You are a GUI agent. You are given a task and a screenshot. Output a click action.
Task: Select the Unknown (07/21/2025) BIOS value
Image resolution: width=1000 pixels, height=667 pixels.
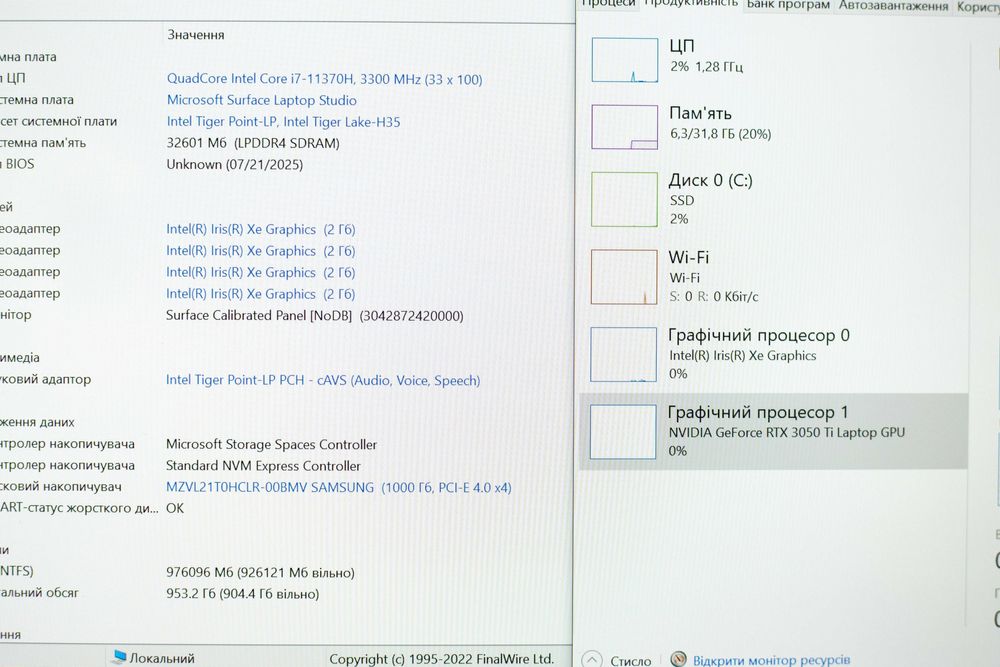235,165
